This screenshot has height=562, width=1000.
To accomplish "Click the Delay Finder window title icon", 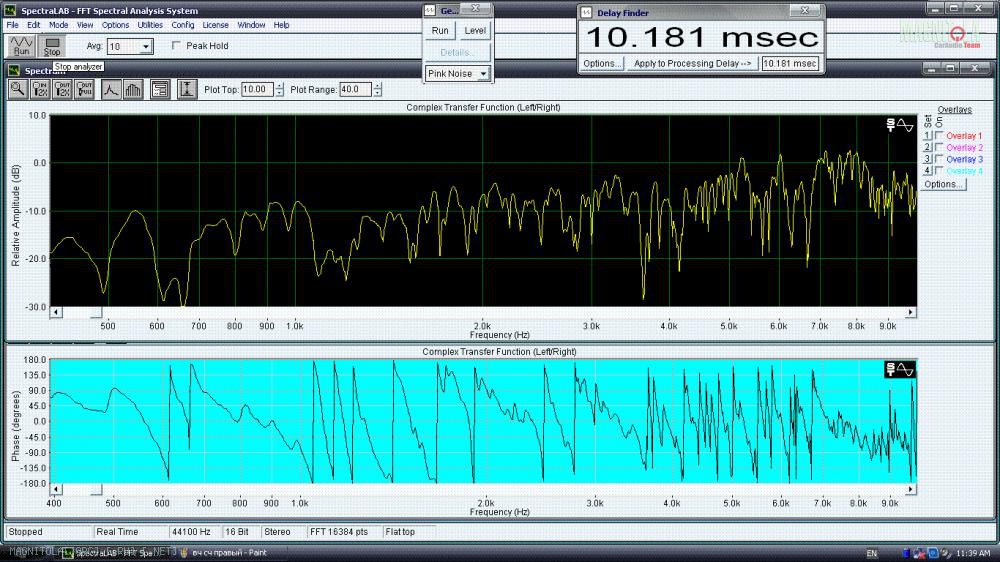I will click(x=586, y=12).
